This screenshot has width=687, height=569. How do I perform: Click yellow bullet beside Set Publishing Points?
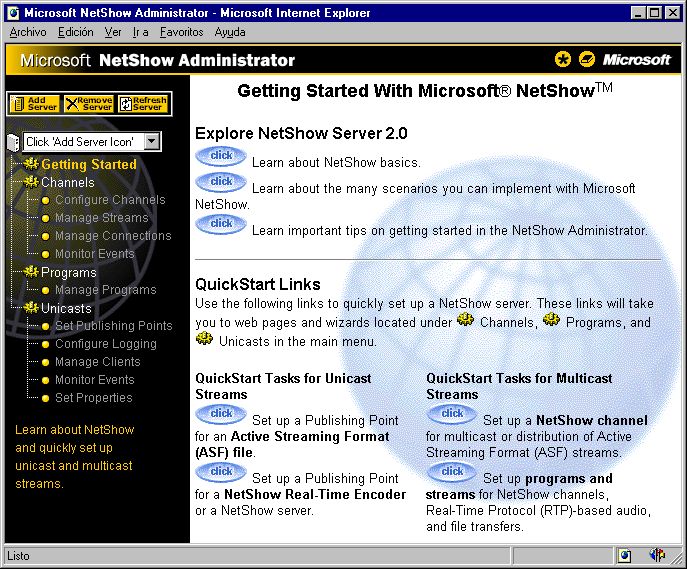[x=46, y=326]
